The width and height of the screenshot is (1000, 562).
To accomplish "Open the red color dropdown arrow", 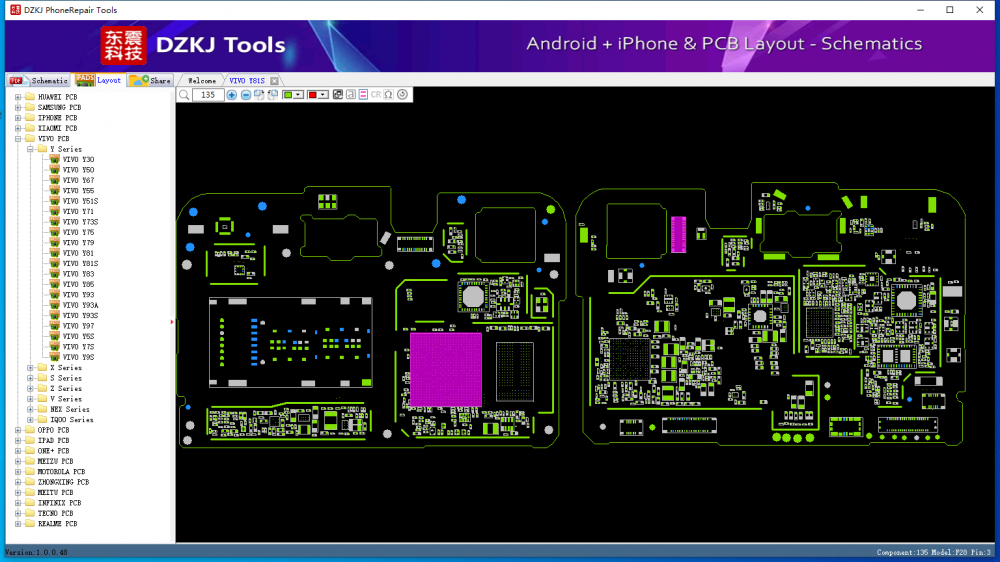I will tap(323, 94).
